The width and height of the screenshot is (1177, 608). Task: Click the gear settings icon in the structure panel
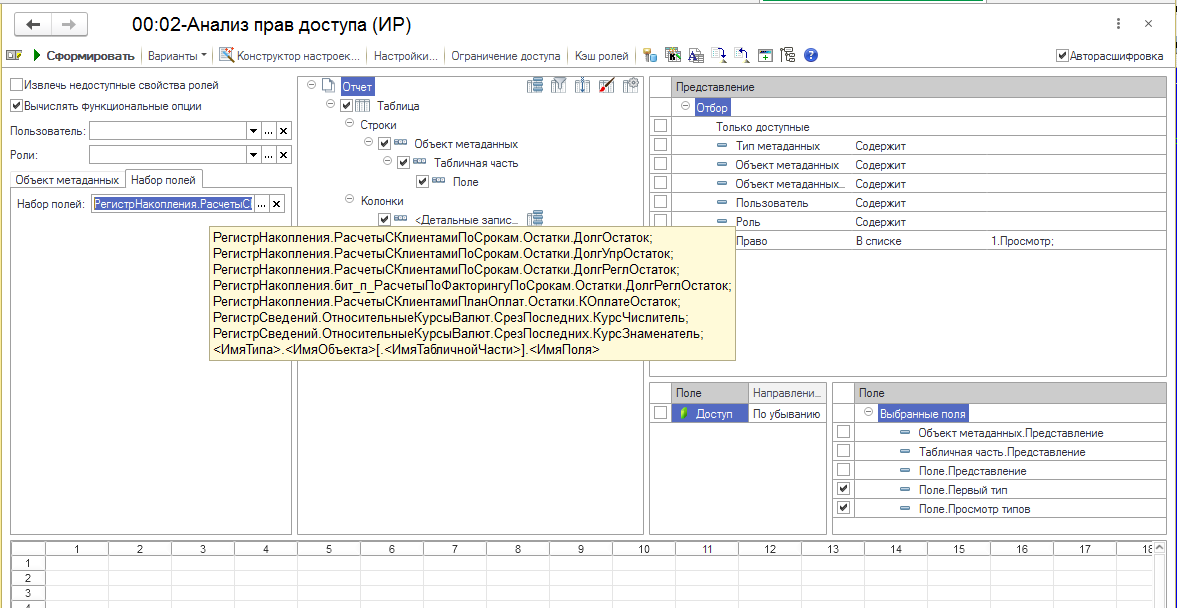coord(631,86)
